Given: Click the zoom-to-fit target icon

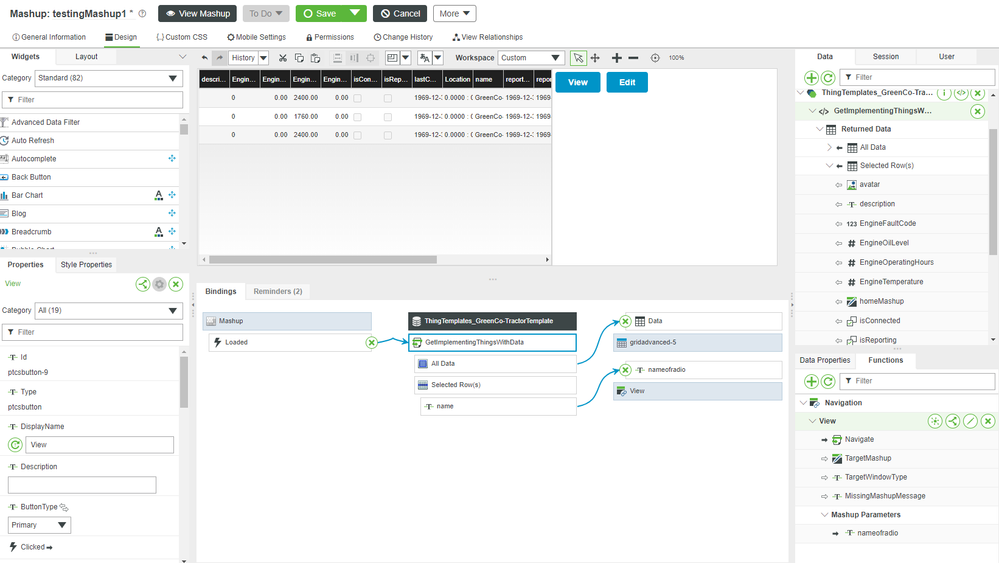Looking at the screenshot, I should coord(655,58).
